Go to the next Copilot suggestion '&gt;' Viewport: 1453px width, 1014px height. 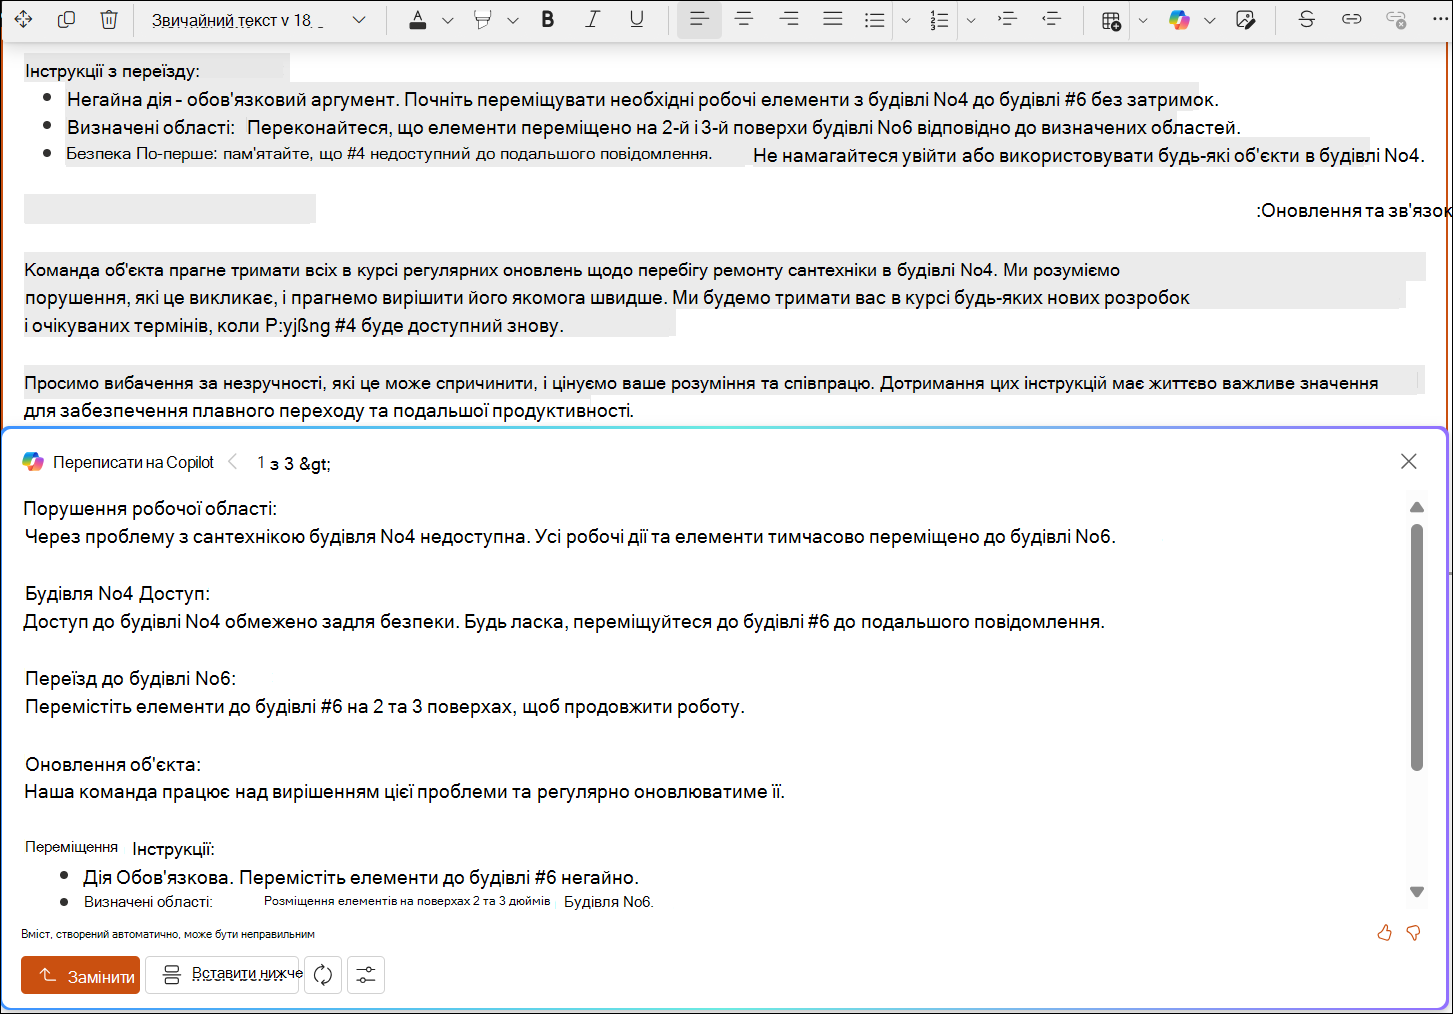pos(315,464)
